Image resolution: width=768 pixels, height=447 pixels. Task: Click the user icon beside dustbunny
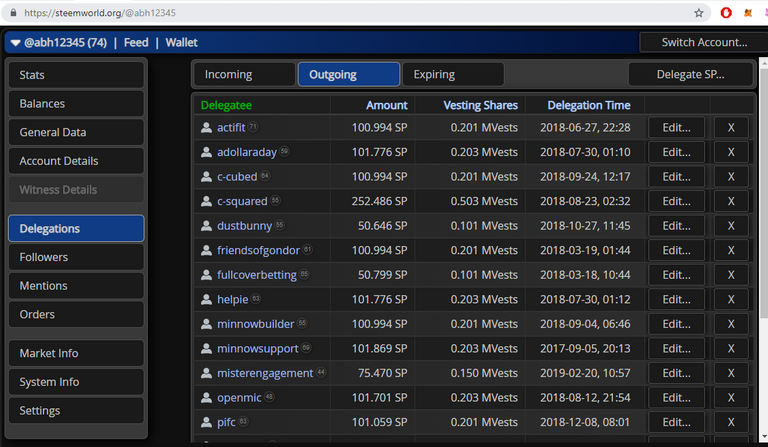pos(206,226)
